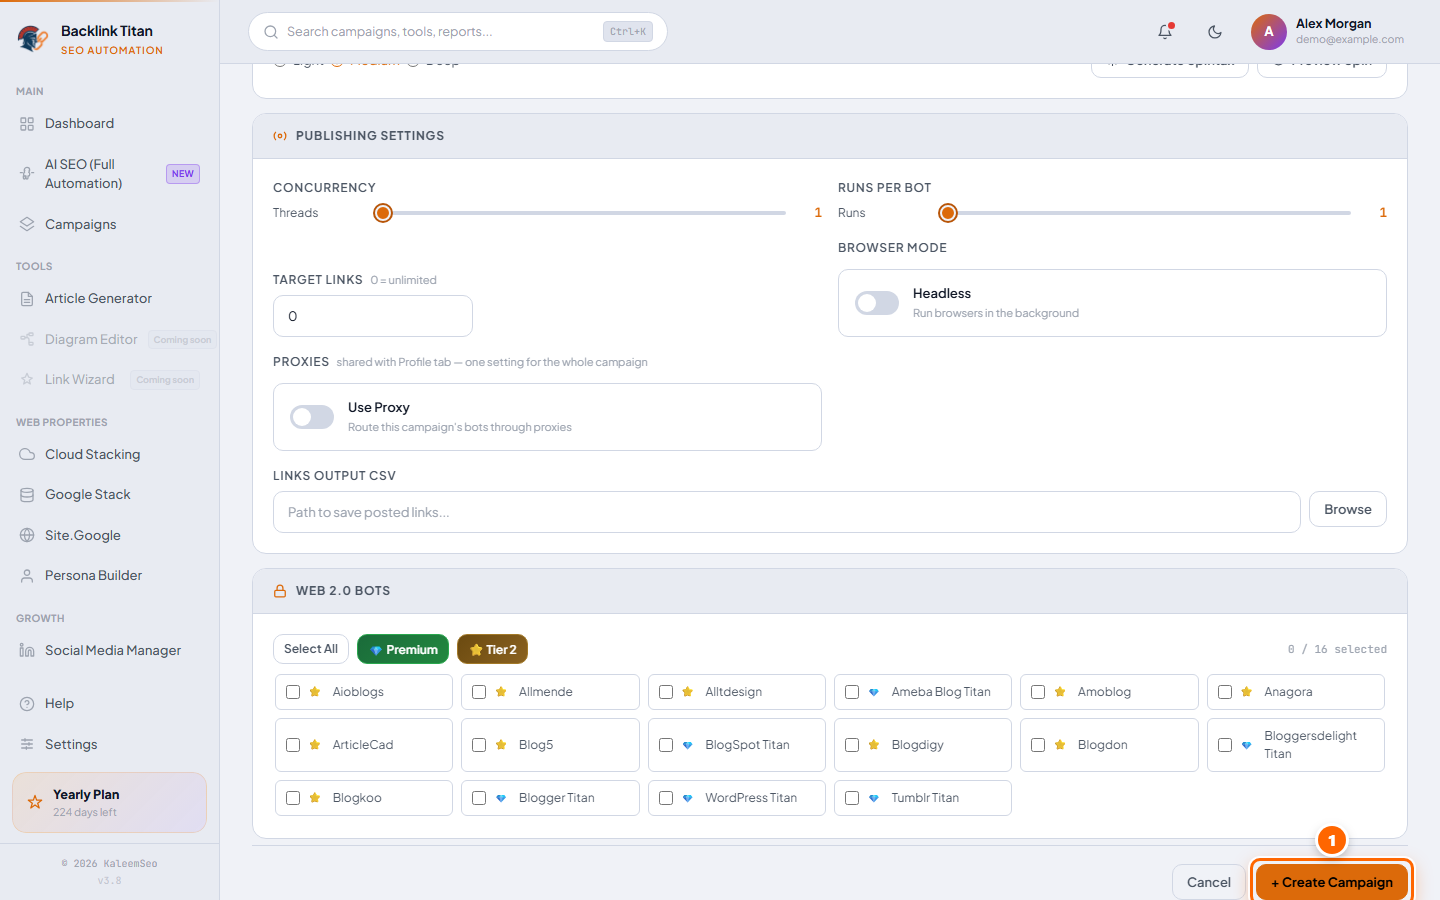The image size is (1440, 900).
Task: Open notifications bell icon
Action: pos(1165,32)
